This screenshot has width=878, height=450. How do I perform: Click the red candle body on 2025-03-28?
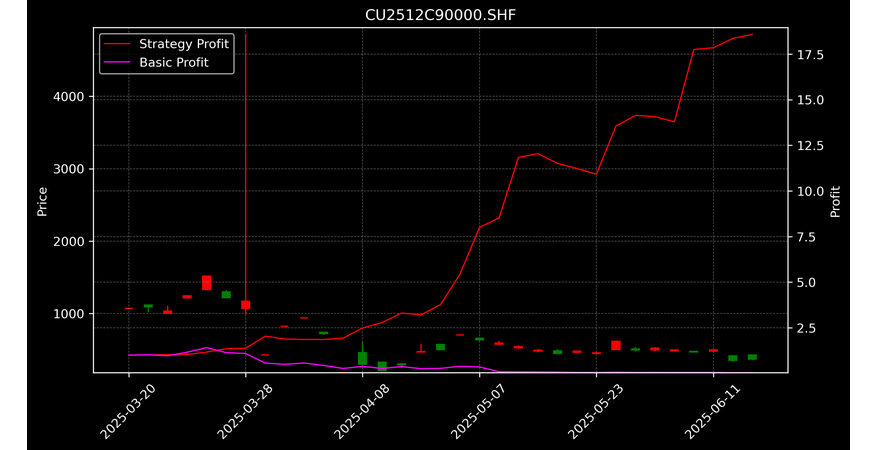point(245,305)
